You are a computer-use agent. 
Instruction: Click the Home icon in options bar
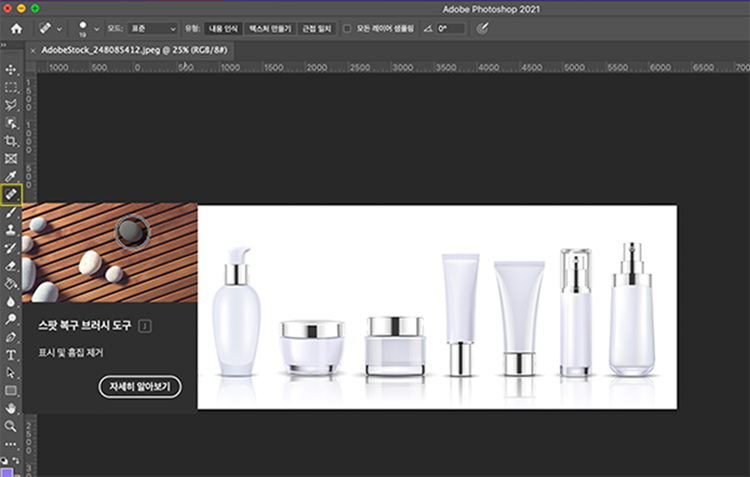tap(16, 29)
